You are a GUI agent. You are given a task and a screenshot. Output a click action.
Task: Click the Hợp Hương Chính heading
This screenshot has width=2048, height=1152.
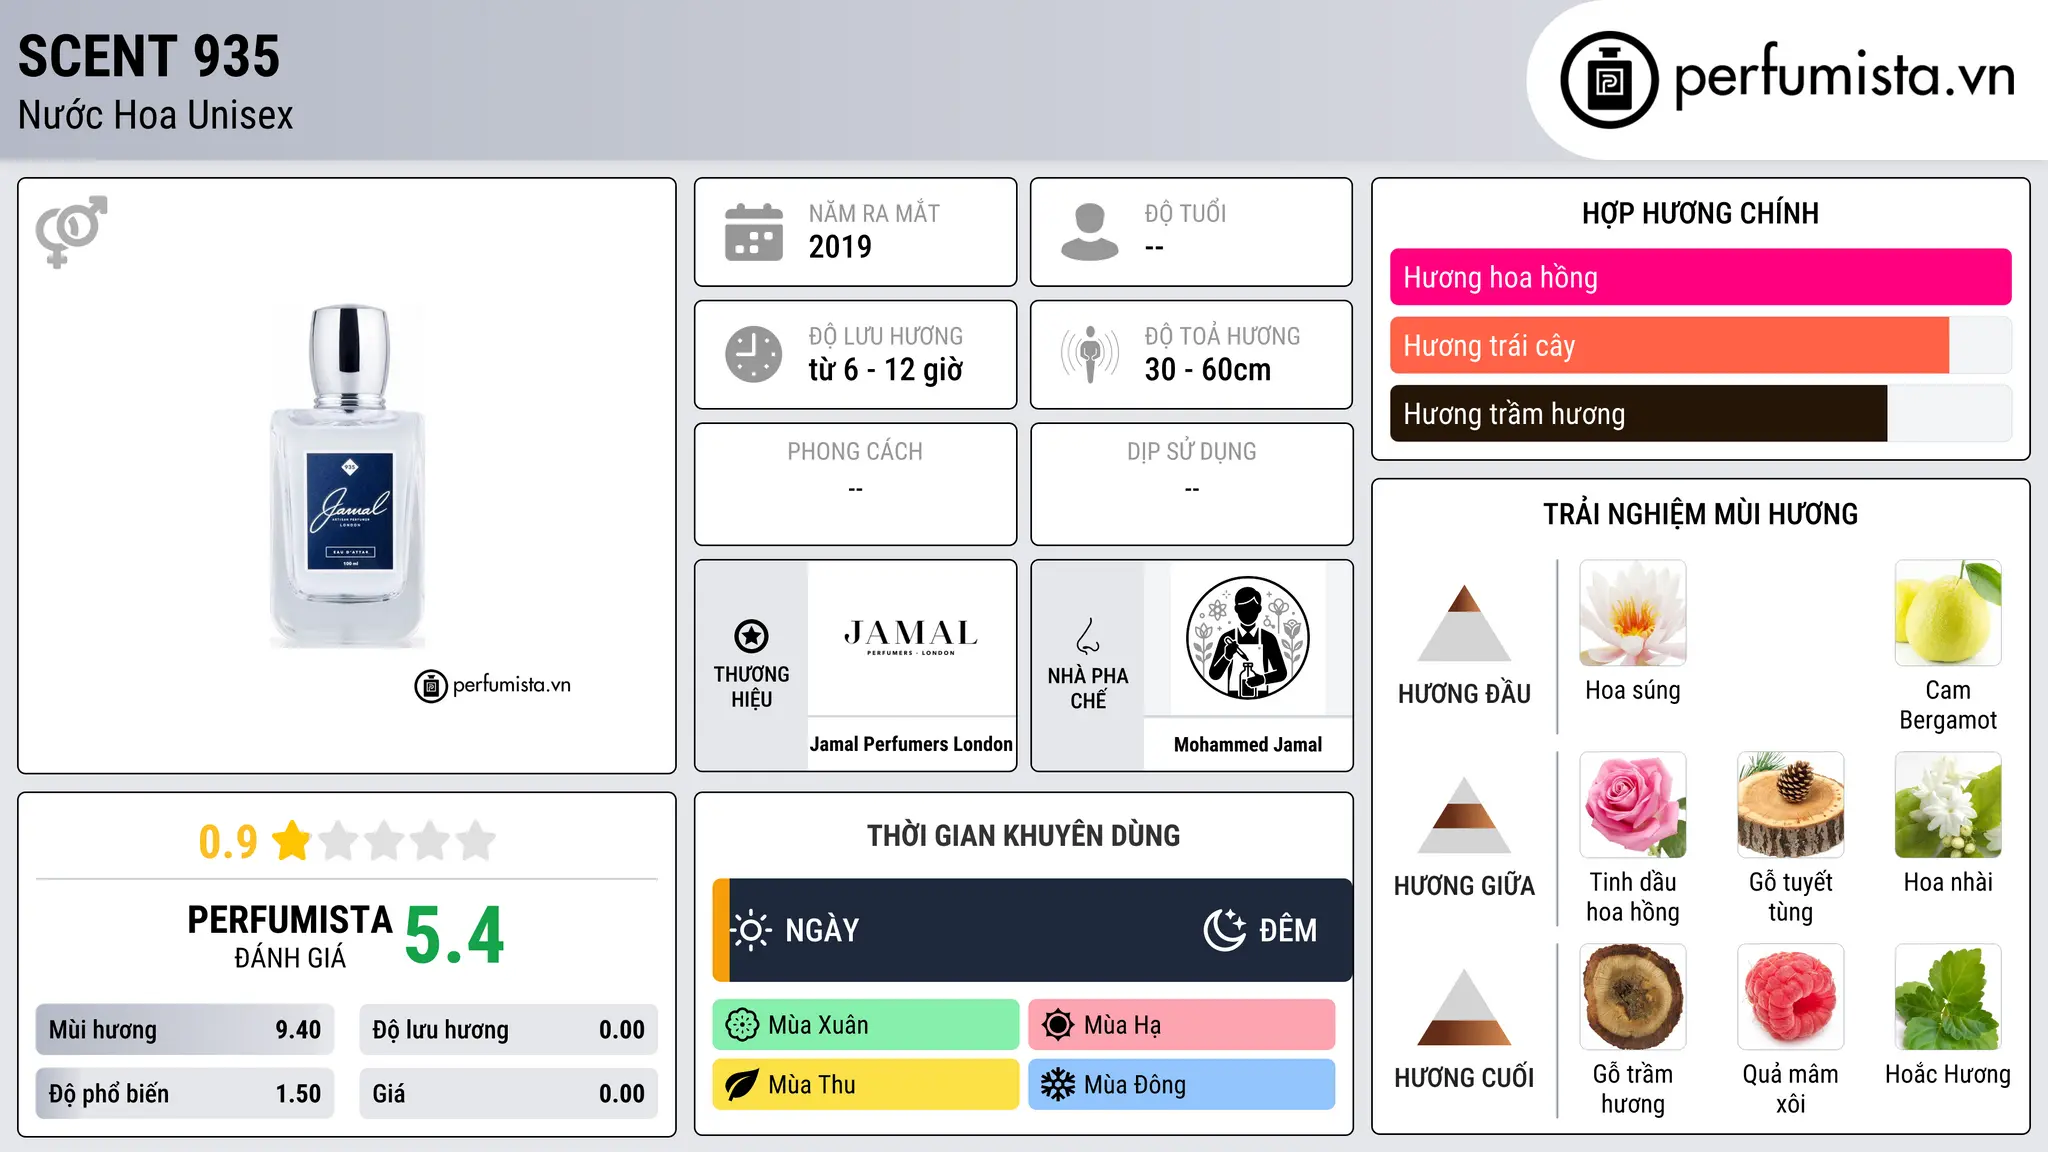pos(1700,213)
